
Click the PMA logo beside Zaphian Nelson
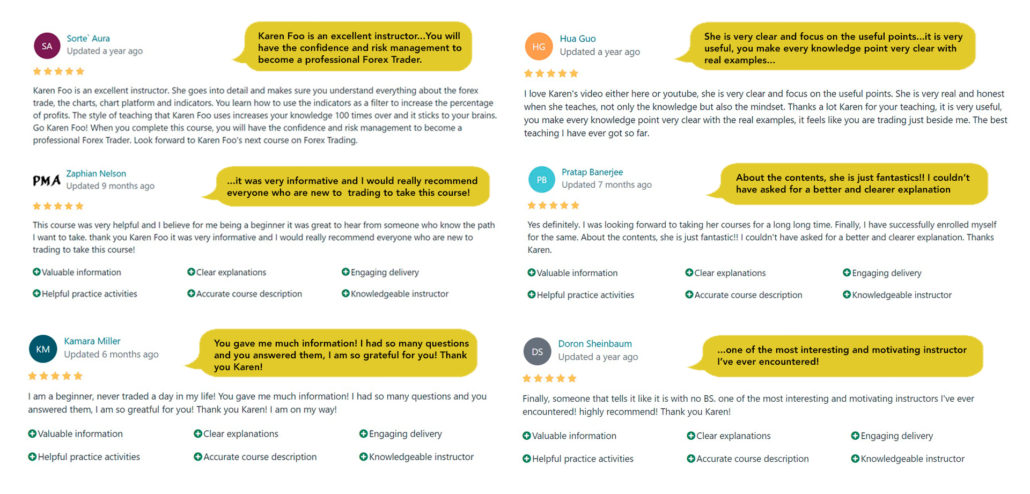[47, 180]
